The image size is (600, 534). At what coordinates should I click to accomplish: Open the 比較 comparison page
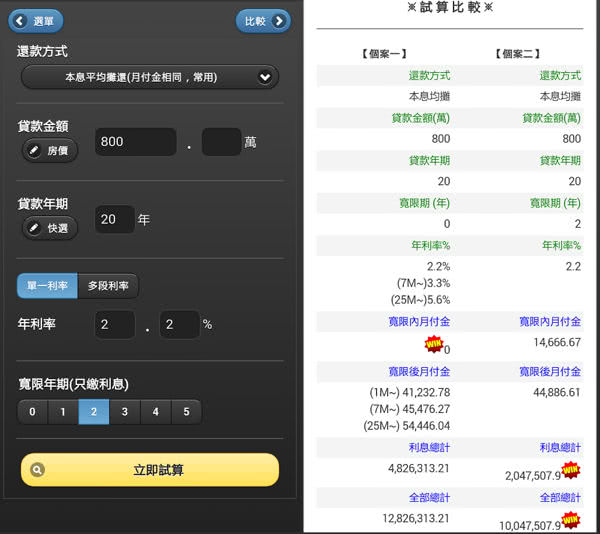263,21
